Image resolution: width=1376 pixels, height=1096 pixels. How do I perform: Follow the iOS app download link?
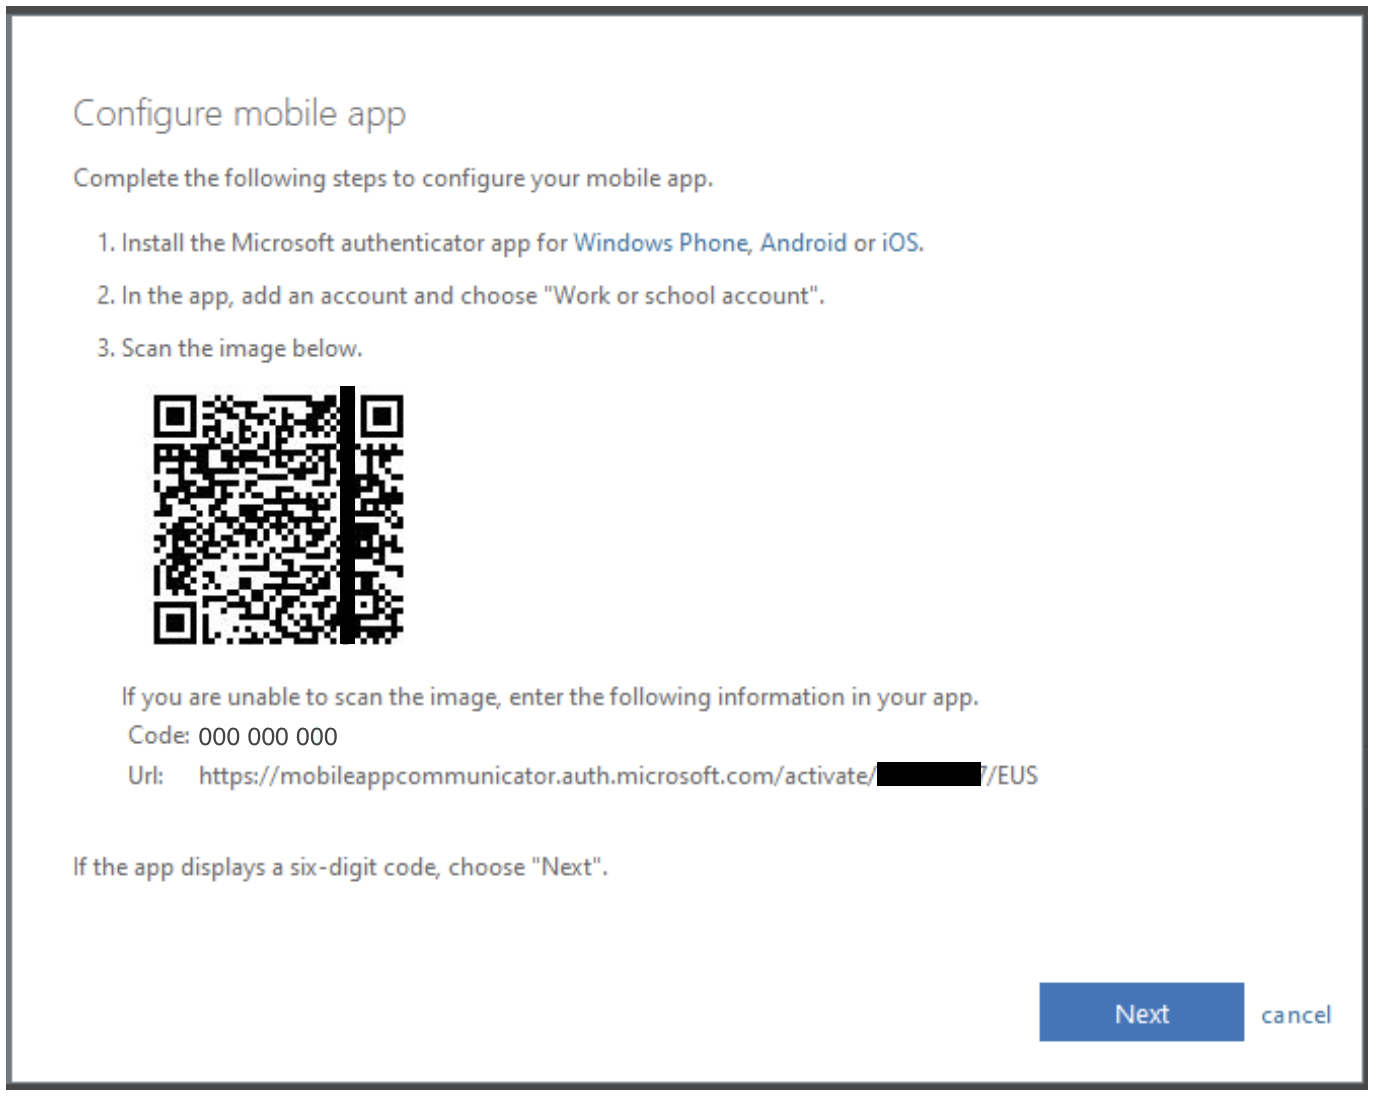tap(900, 243)
